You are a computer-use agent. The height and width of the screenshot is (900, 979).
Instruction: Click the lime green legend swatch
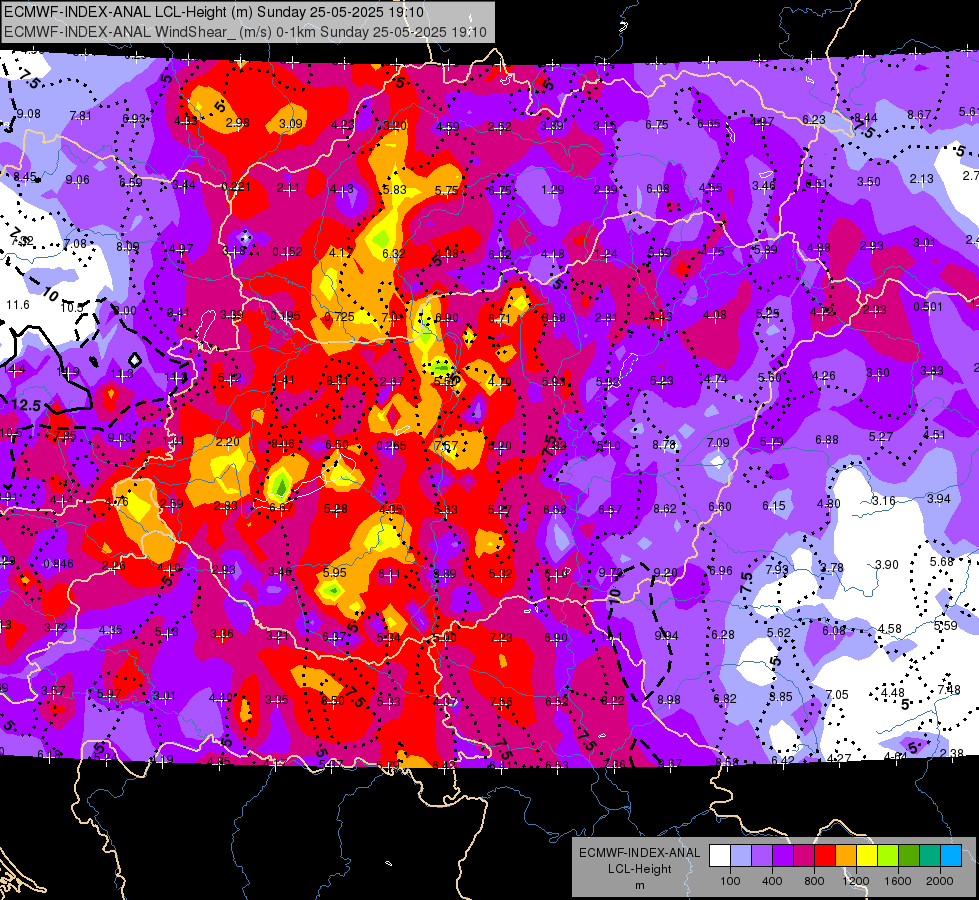[888, 855]
